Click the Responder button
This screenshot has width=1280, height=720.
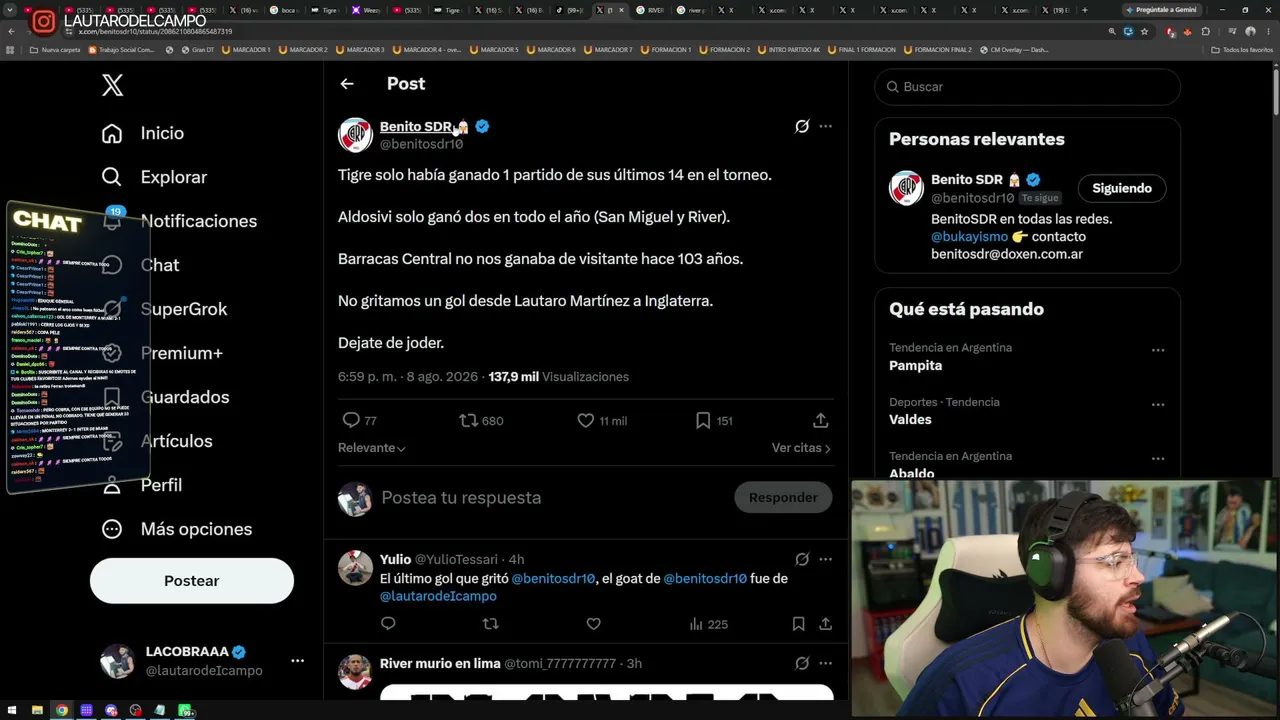(783, 498)
